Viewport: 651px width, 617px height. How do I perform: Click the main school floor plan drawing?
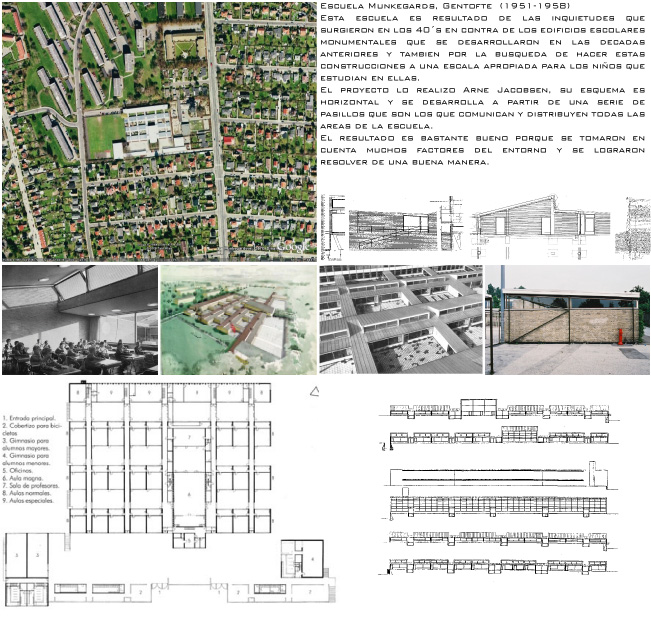(x=170, y=493)
